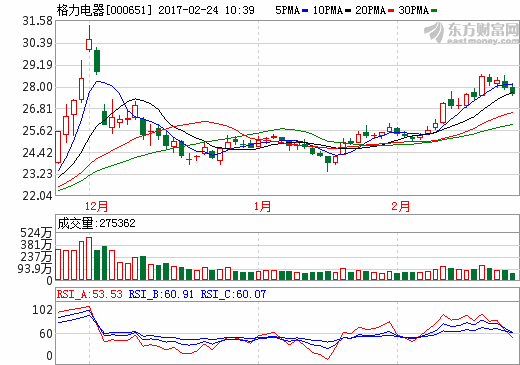Click the 24.42 price axis label
Screen dimensions: 520x365
(38, 153)
